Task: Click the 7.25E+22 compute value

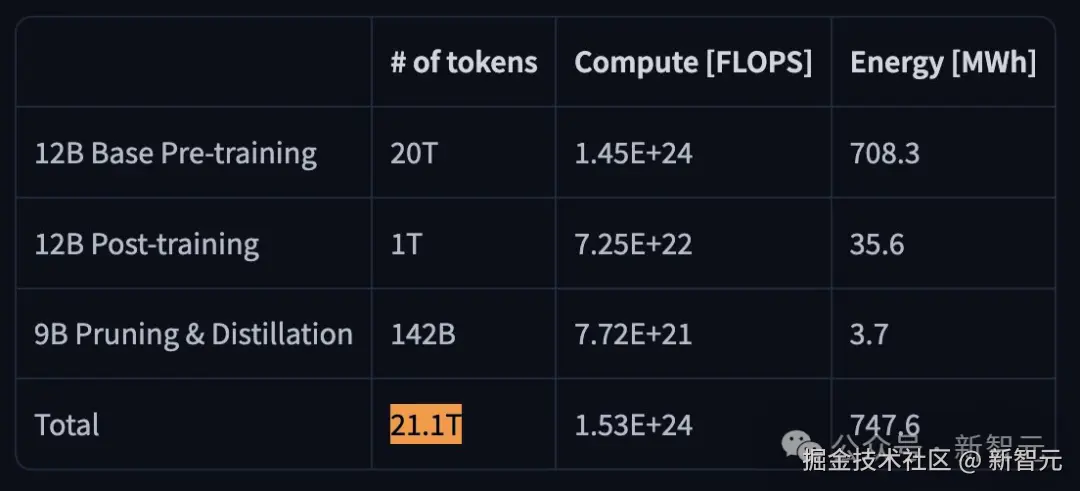Action: (633, 244)
